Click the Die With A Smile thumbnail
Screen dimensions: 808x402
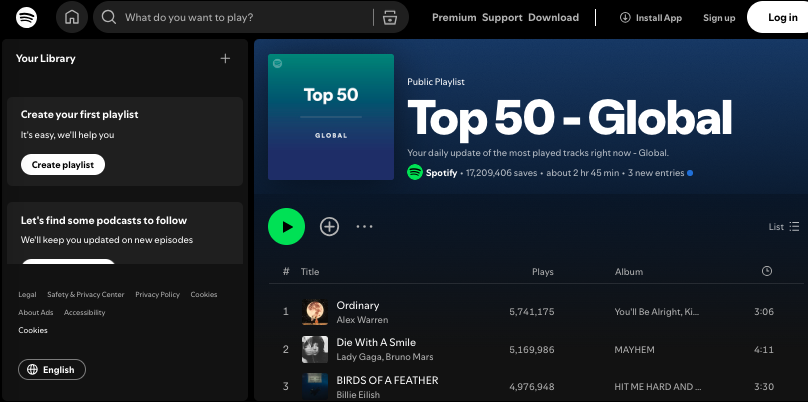(315, 349)
